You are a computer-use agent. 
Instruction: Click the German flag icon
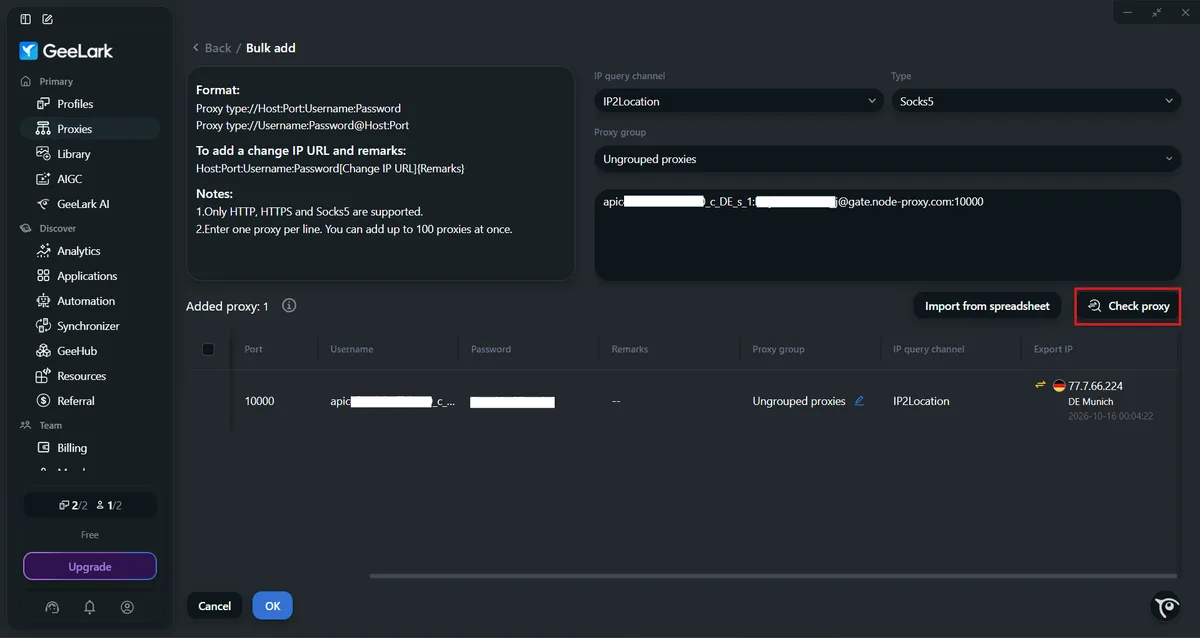coord(1059,386)
